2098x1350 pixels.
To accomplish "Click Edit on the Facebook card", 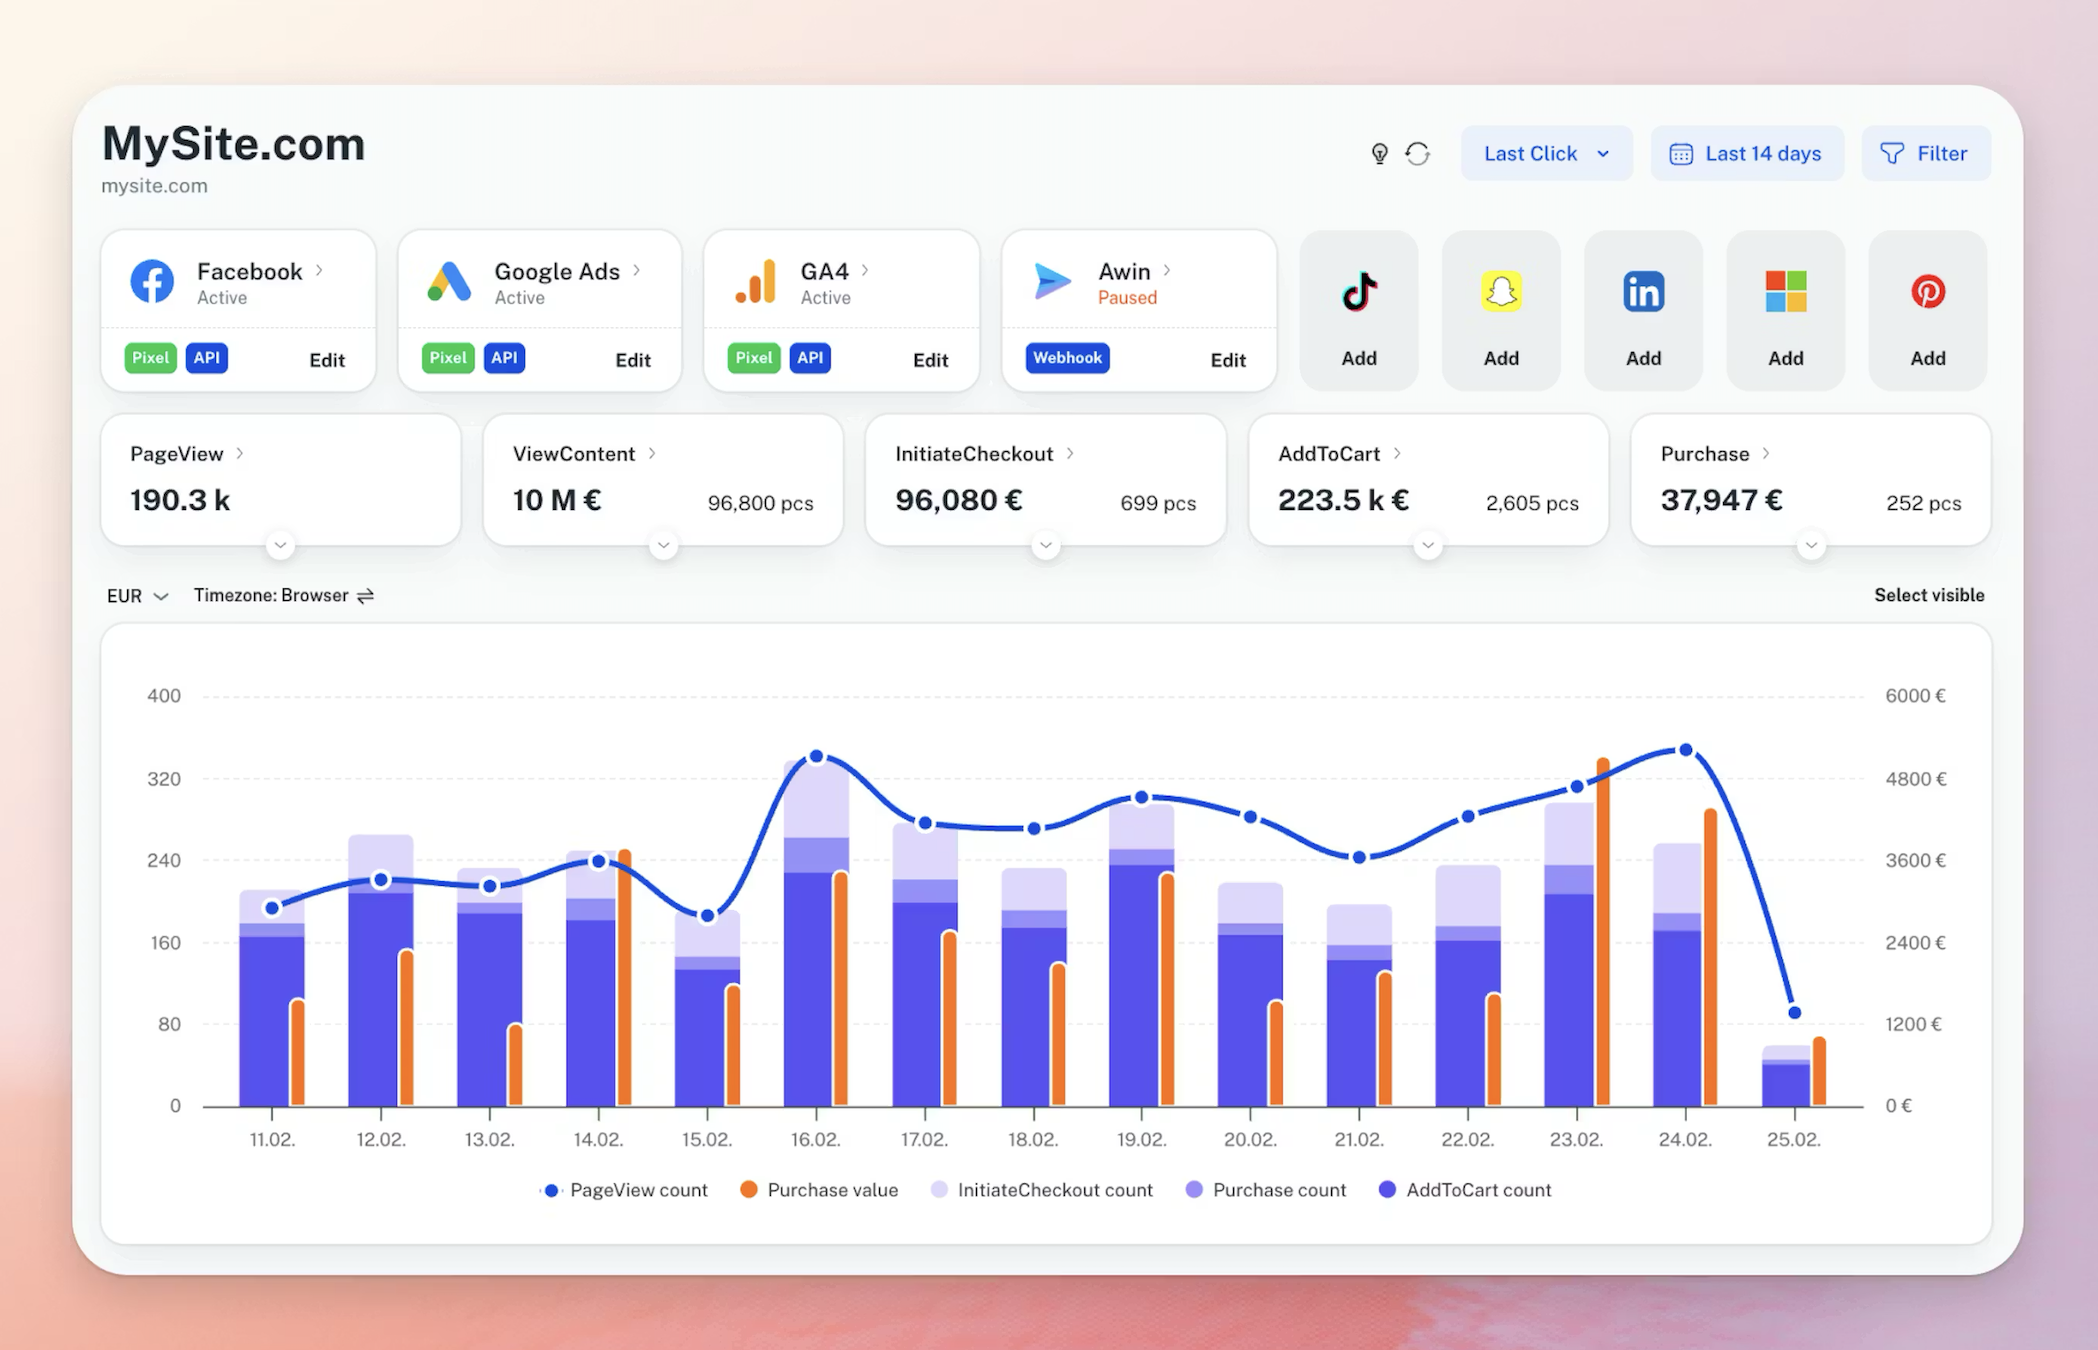I will pos(327,360).
